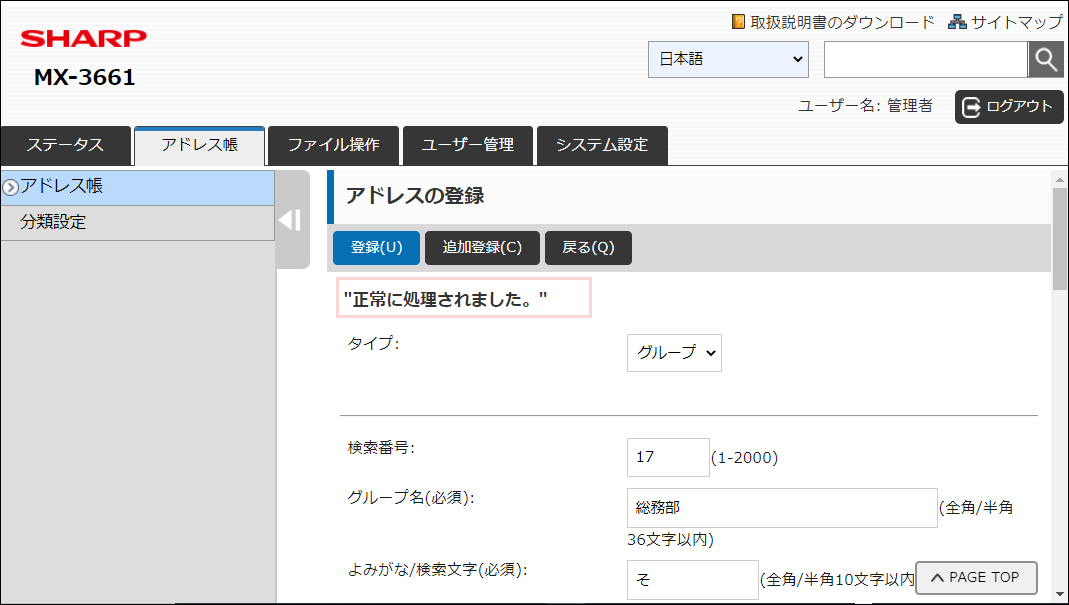Click the ログアウト button
The width and height of the screenshot is (1069, 605).
[1009, 107]
